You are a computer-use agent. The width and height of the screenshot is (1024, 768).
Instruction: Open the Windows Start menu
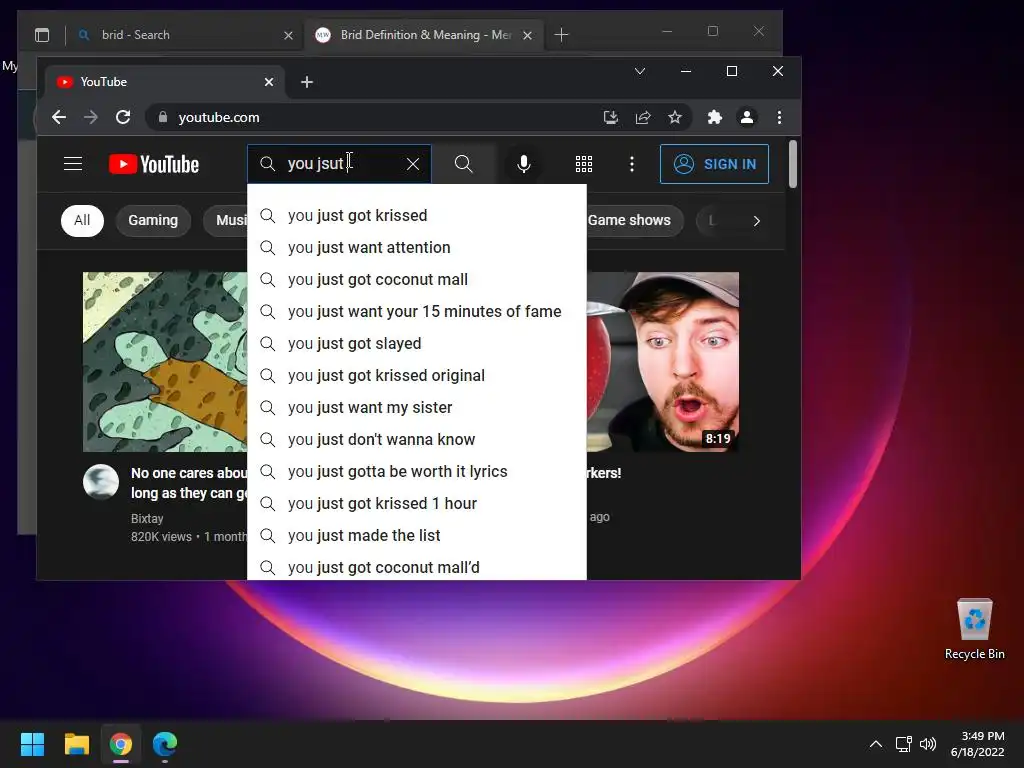32,744
